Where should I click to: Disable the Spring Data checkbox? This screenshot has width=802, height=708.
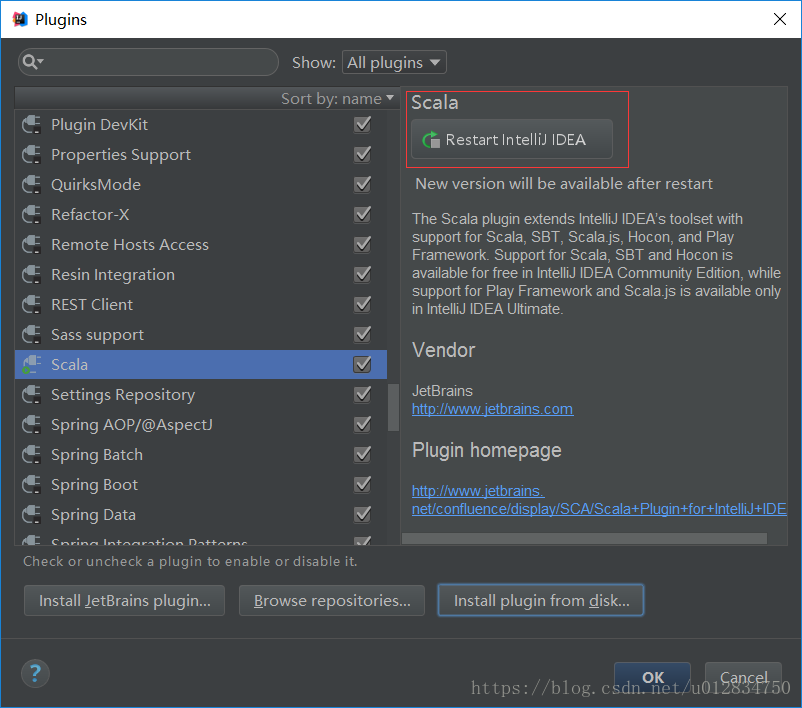362,515
